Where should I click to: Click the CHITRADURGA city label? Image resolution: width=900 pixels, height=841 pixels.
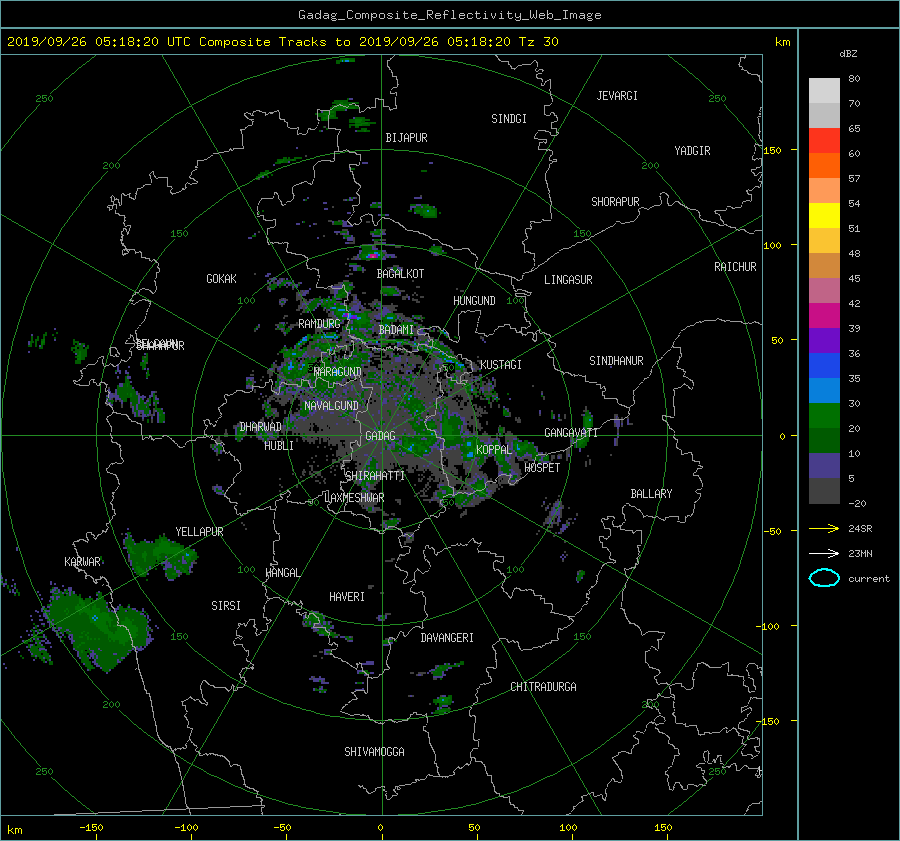click(x=543, y=687)
